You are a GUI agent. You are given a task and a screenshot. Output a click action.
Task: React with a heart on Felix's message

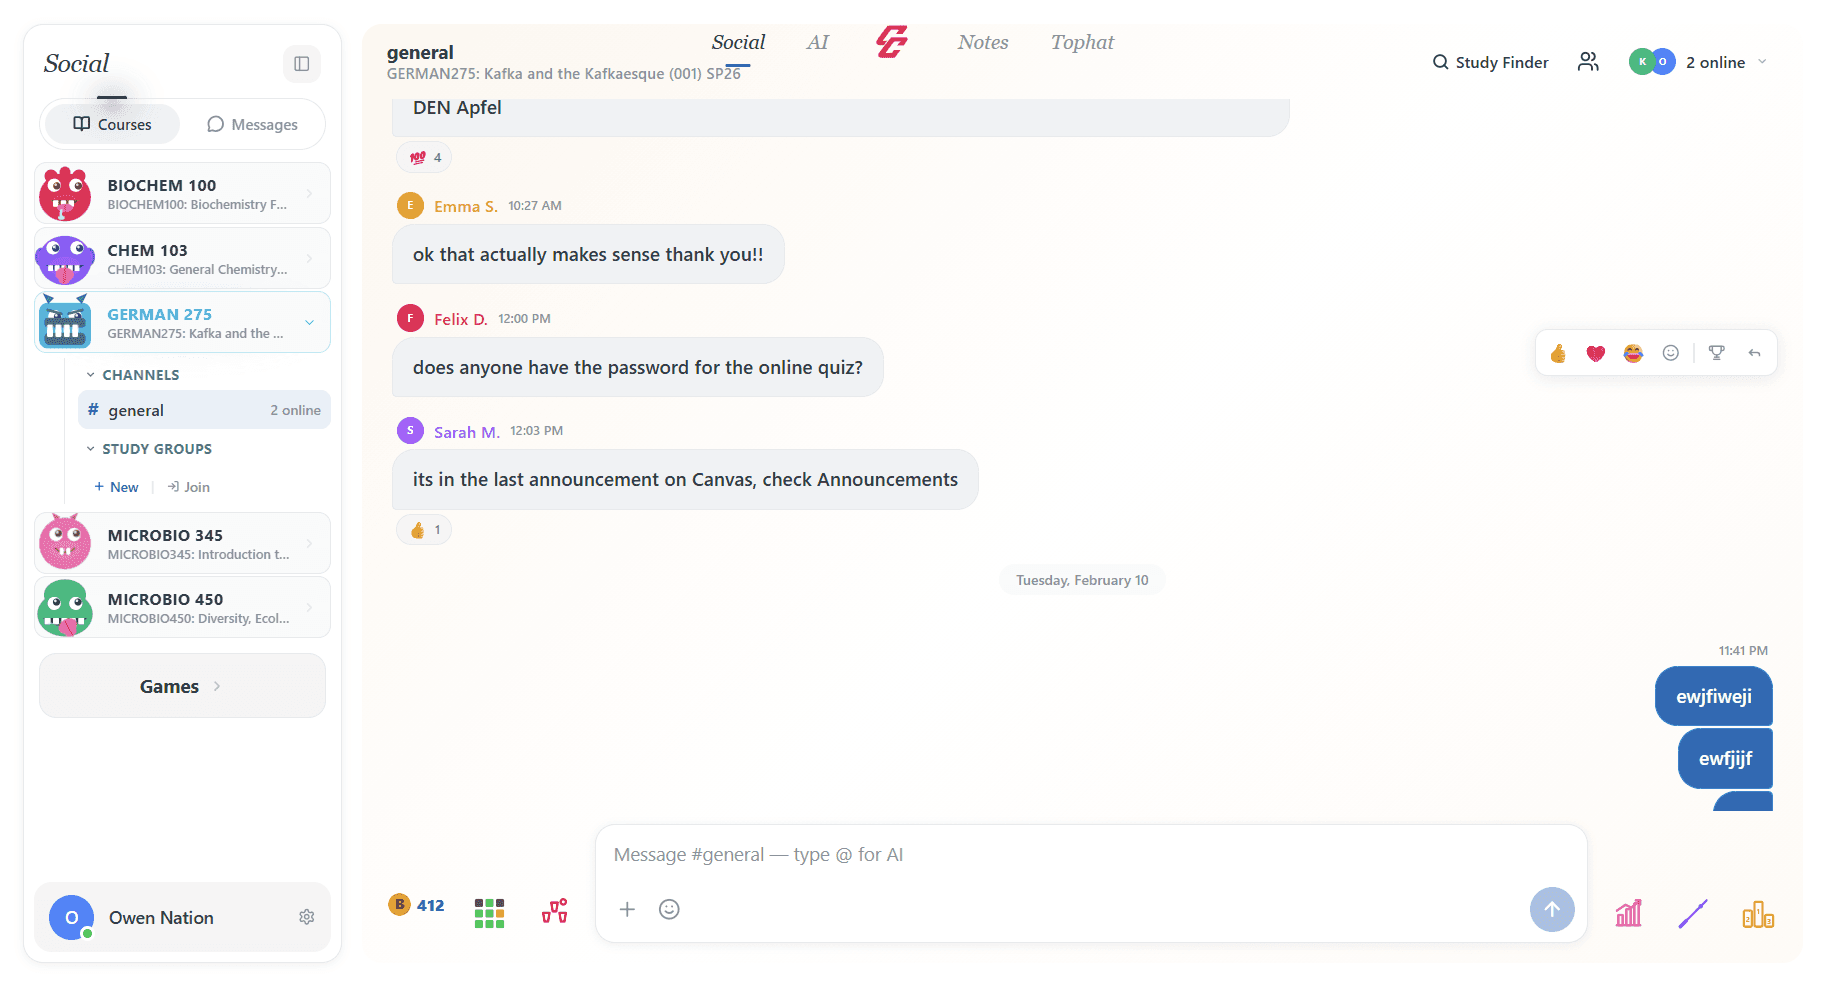1595,353
